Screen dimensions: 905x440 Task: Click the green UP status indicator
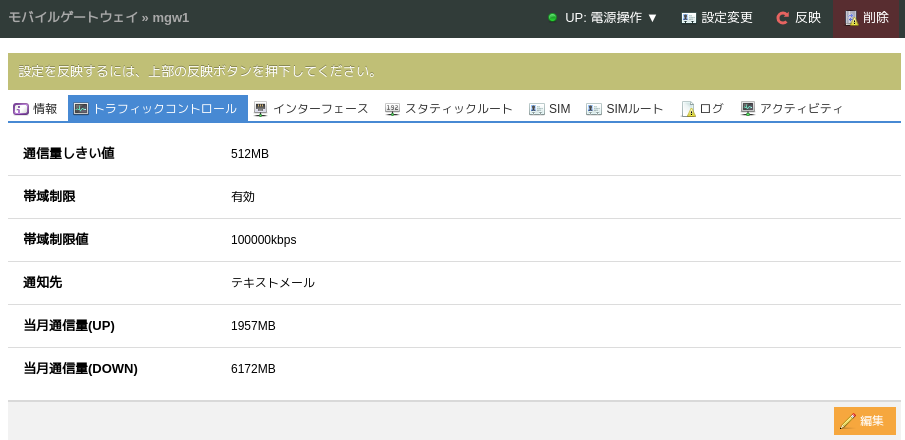click(552, 18)
